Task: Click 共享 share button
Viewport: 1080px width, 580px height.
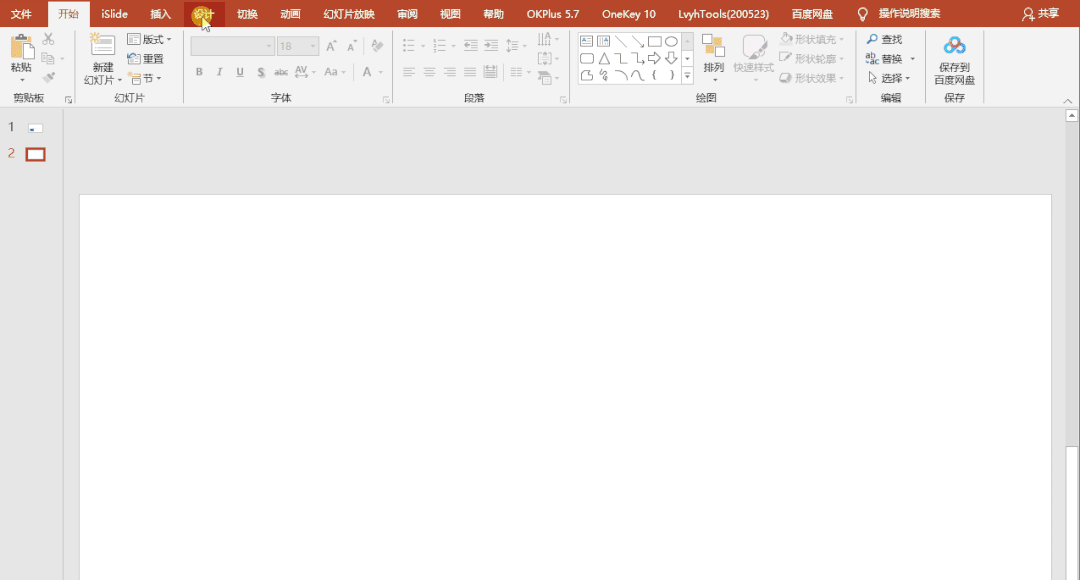Action: pyautogui.click(x=1041, y=14)
